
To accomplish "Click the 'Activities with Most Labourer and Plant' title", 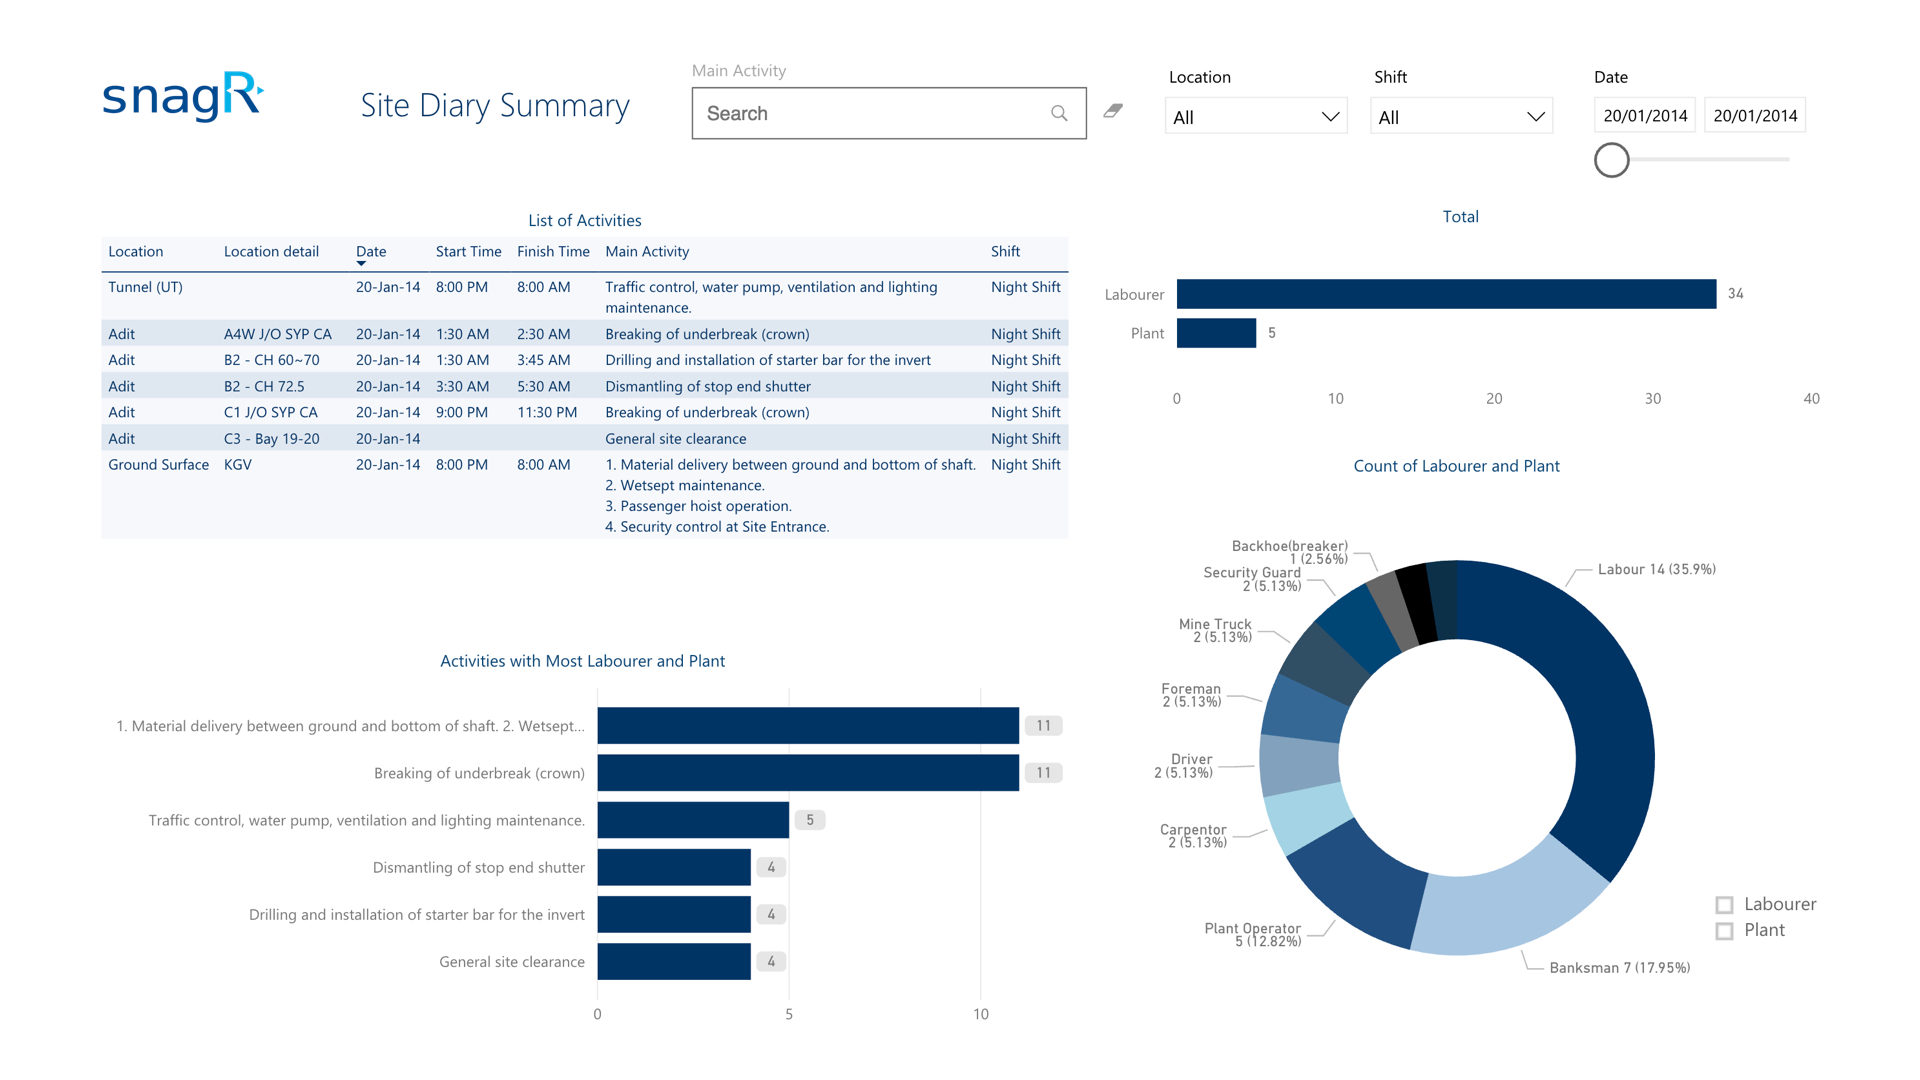I will click(x=583, y=661).
